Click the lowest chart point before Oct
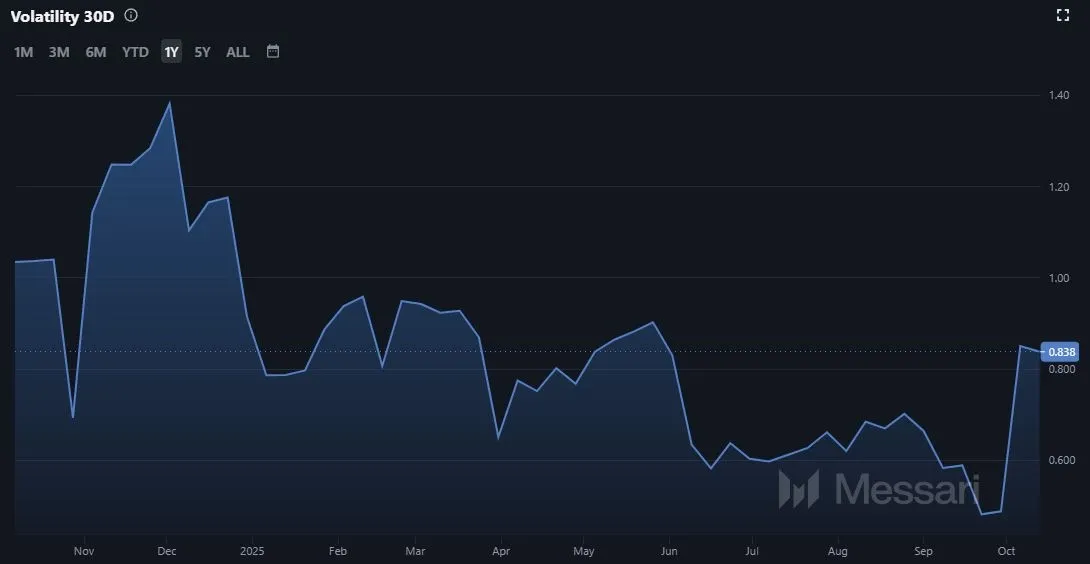1090x564 pixels. (982, 514)
